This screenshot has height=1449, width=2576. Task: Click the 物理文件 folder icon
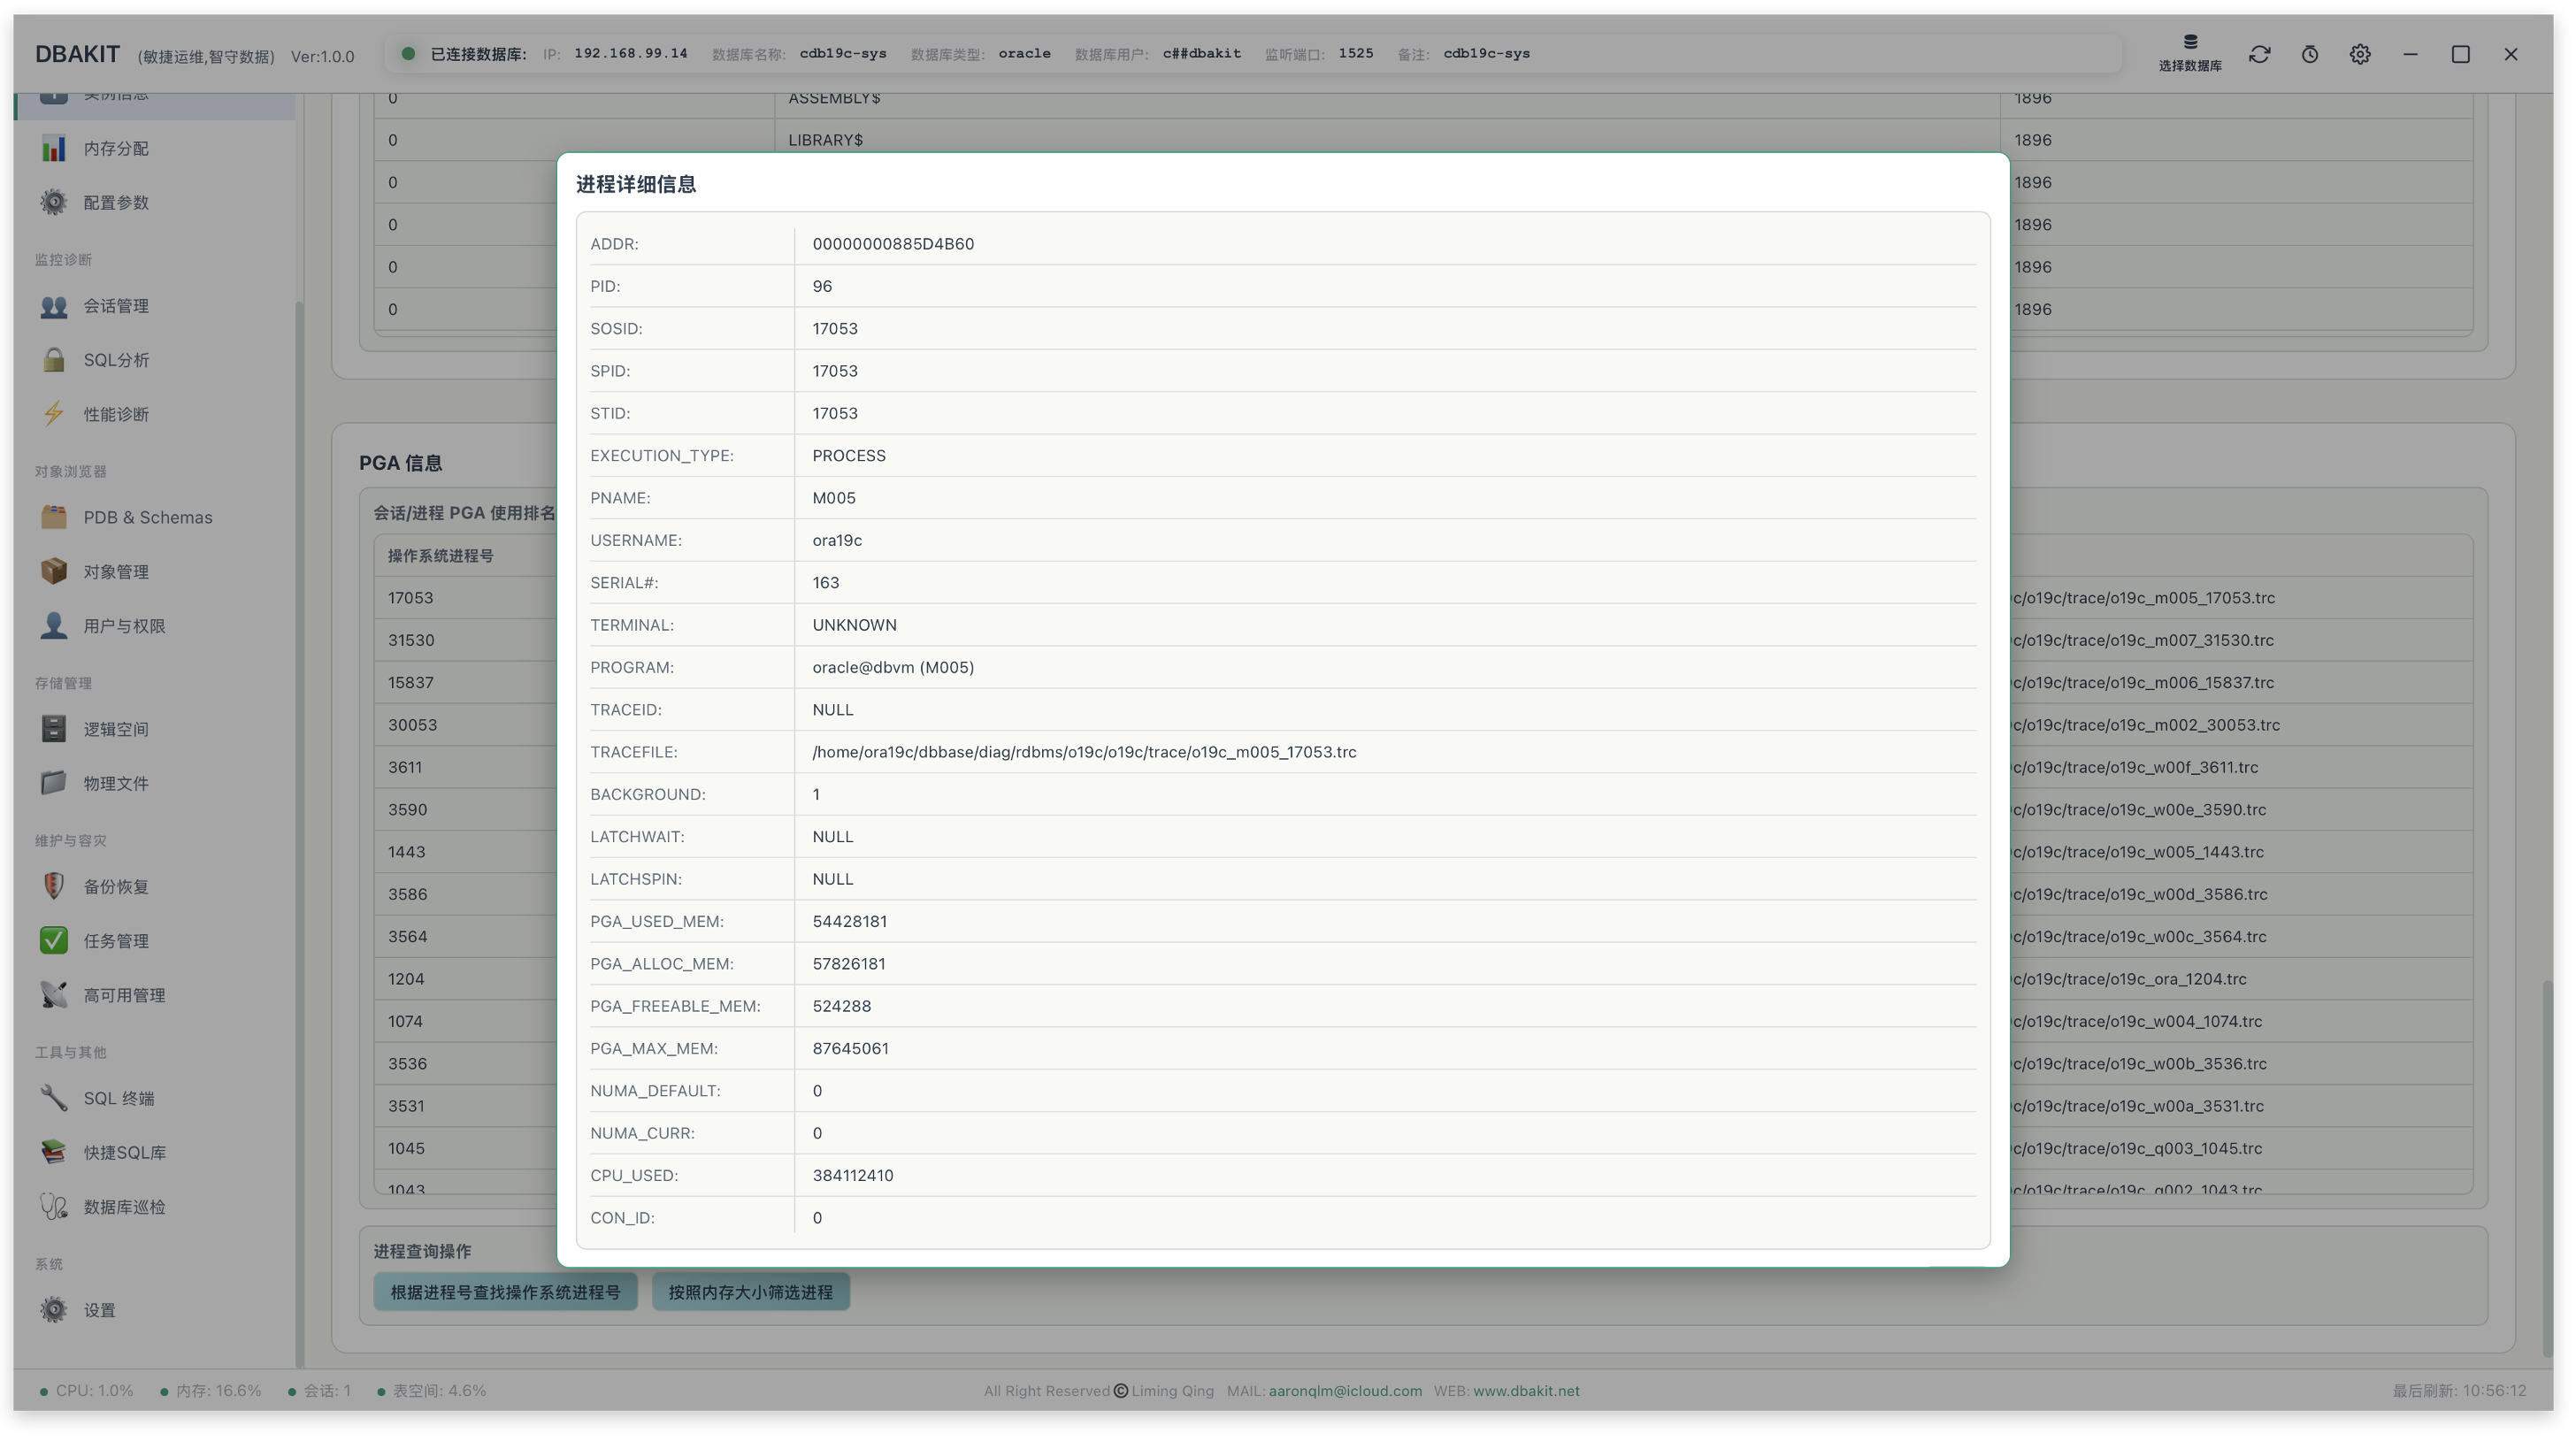54,783
